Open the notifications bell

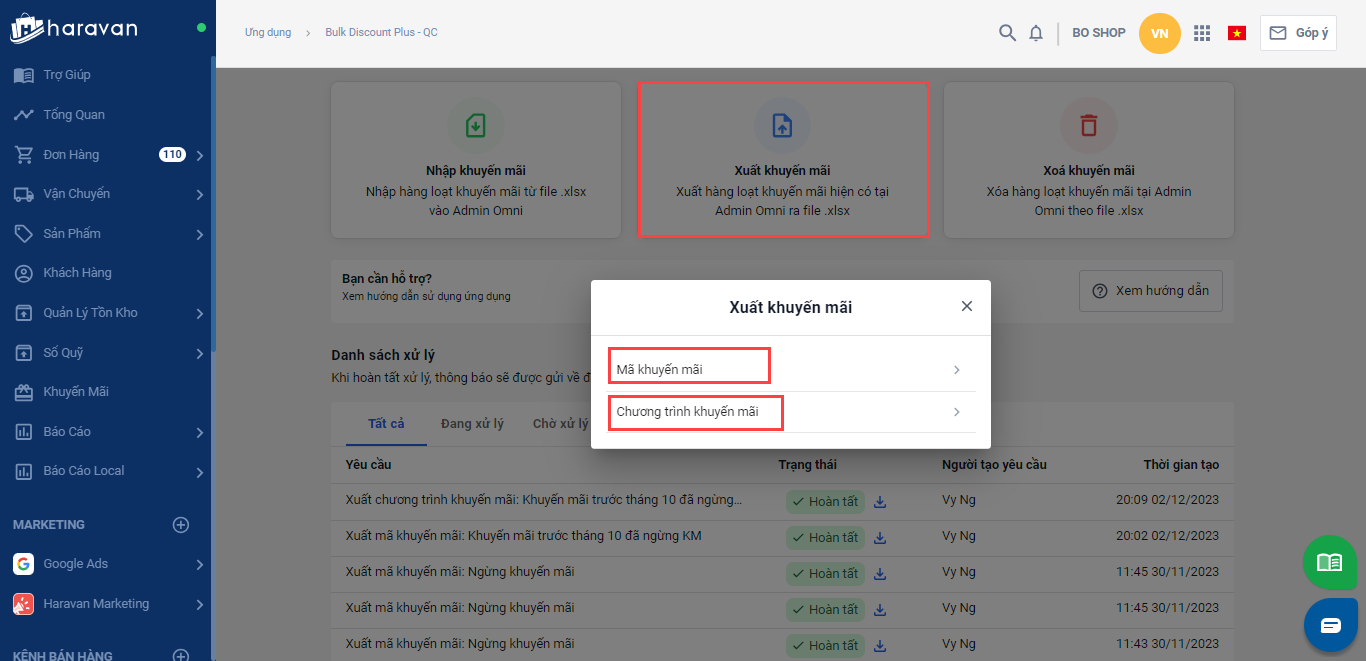pyautogui.click(x=1036, y=33)
